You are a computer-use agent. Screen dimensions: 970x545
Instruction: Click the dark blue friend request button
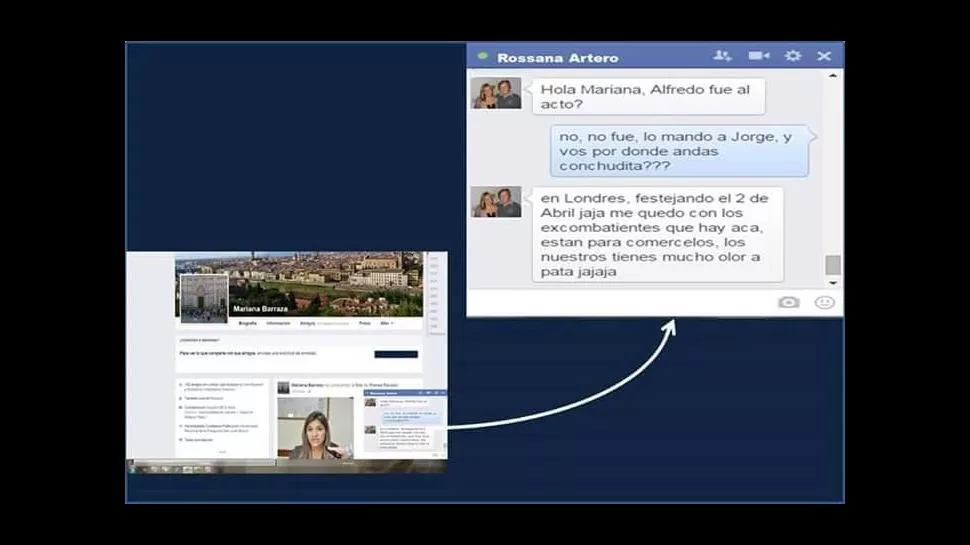pyautogui.click(x=396, y=354)
